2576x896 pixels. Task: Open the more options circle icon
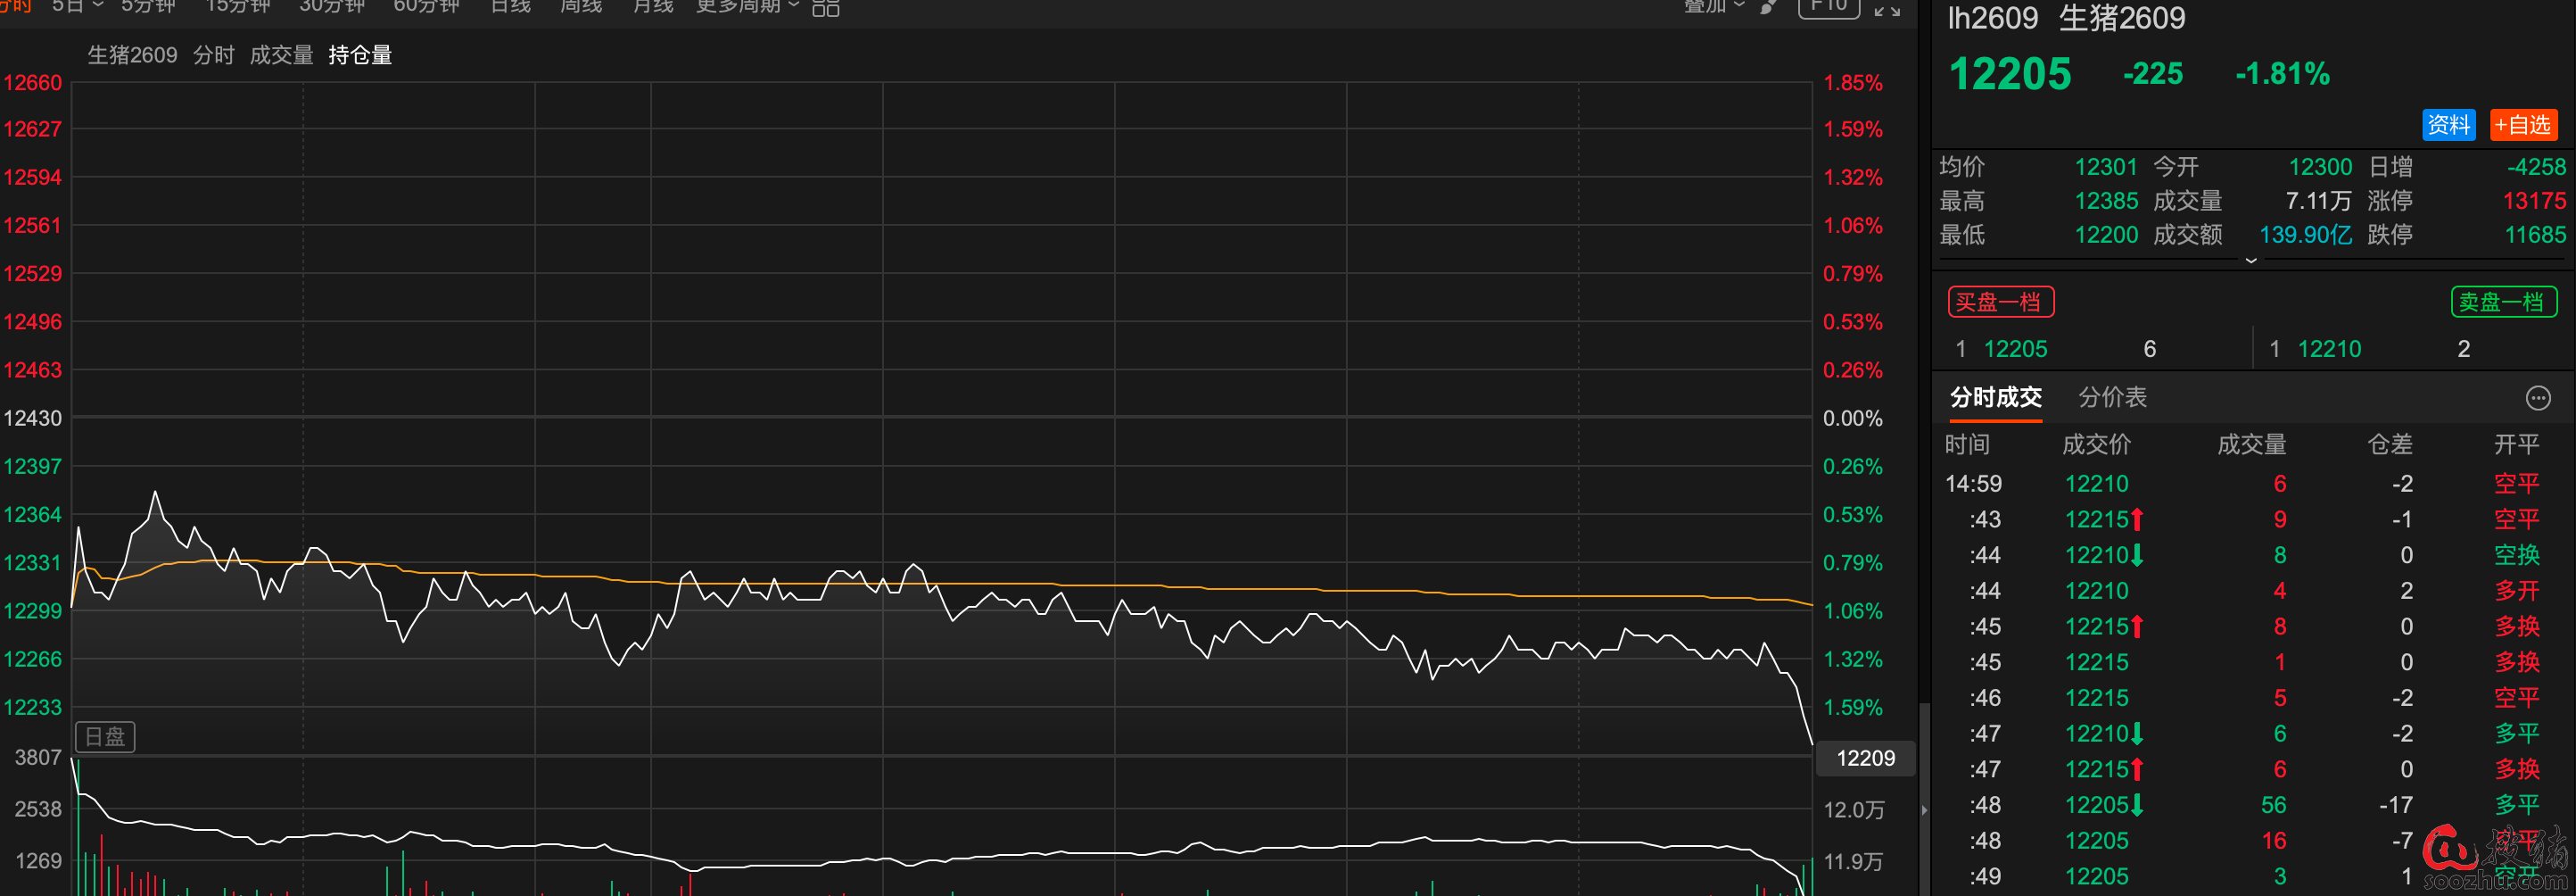(2537, 398)
